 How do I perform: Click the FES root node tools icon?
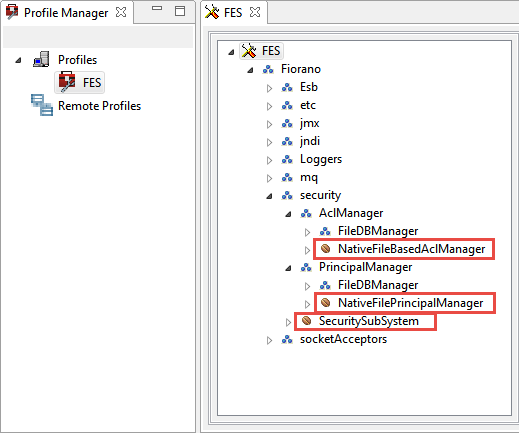coord(249,51)
